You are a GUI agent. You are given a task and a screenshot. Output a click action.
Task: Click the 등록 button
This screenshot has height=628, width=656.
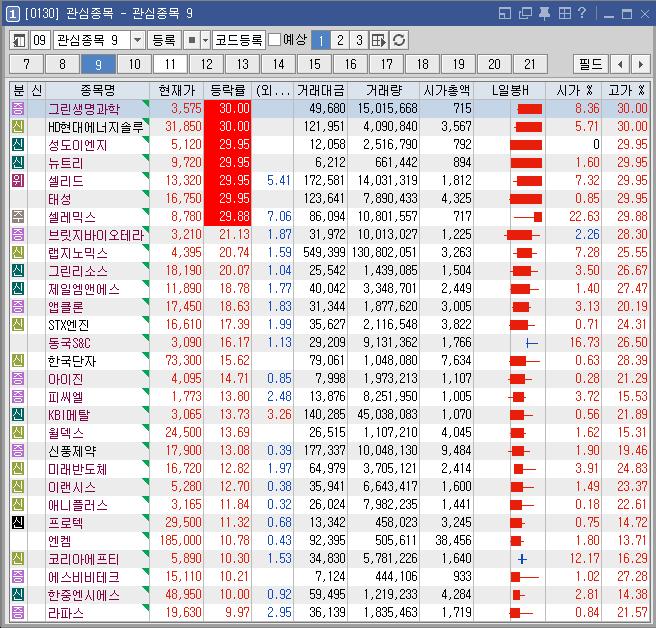[164, 40]
